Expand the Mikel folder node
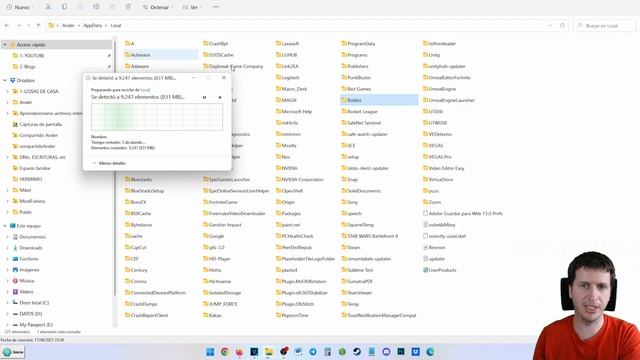The height and width of the screenshot is (360, 640). (x=7, y=190)
